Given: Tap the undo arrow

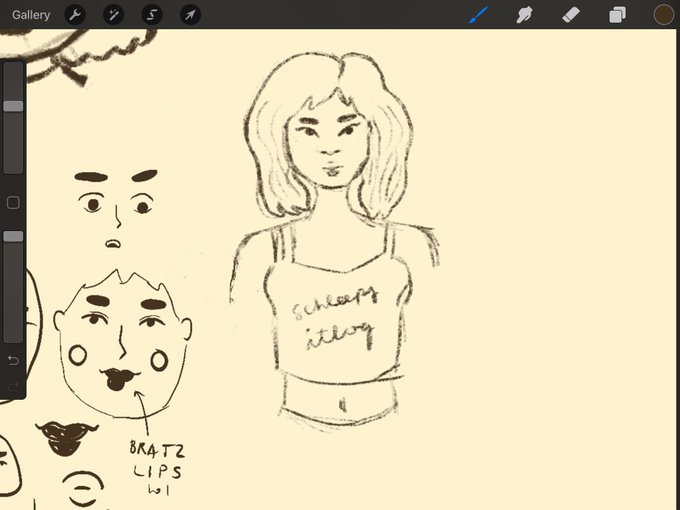Looking at the screenshot, I should pyautogui.click(x=13, y=360).
